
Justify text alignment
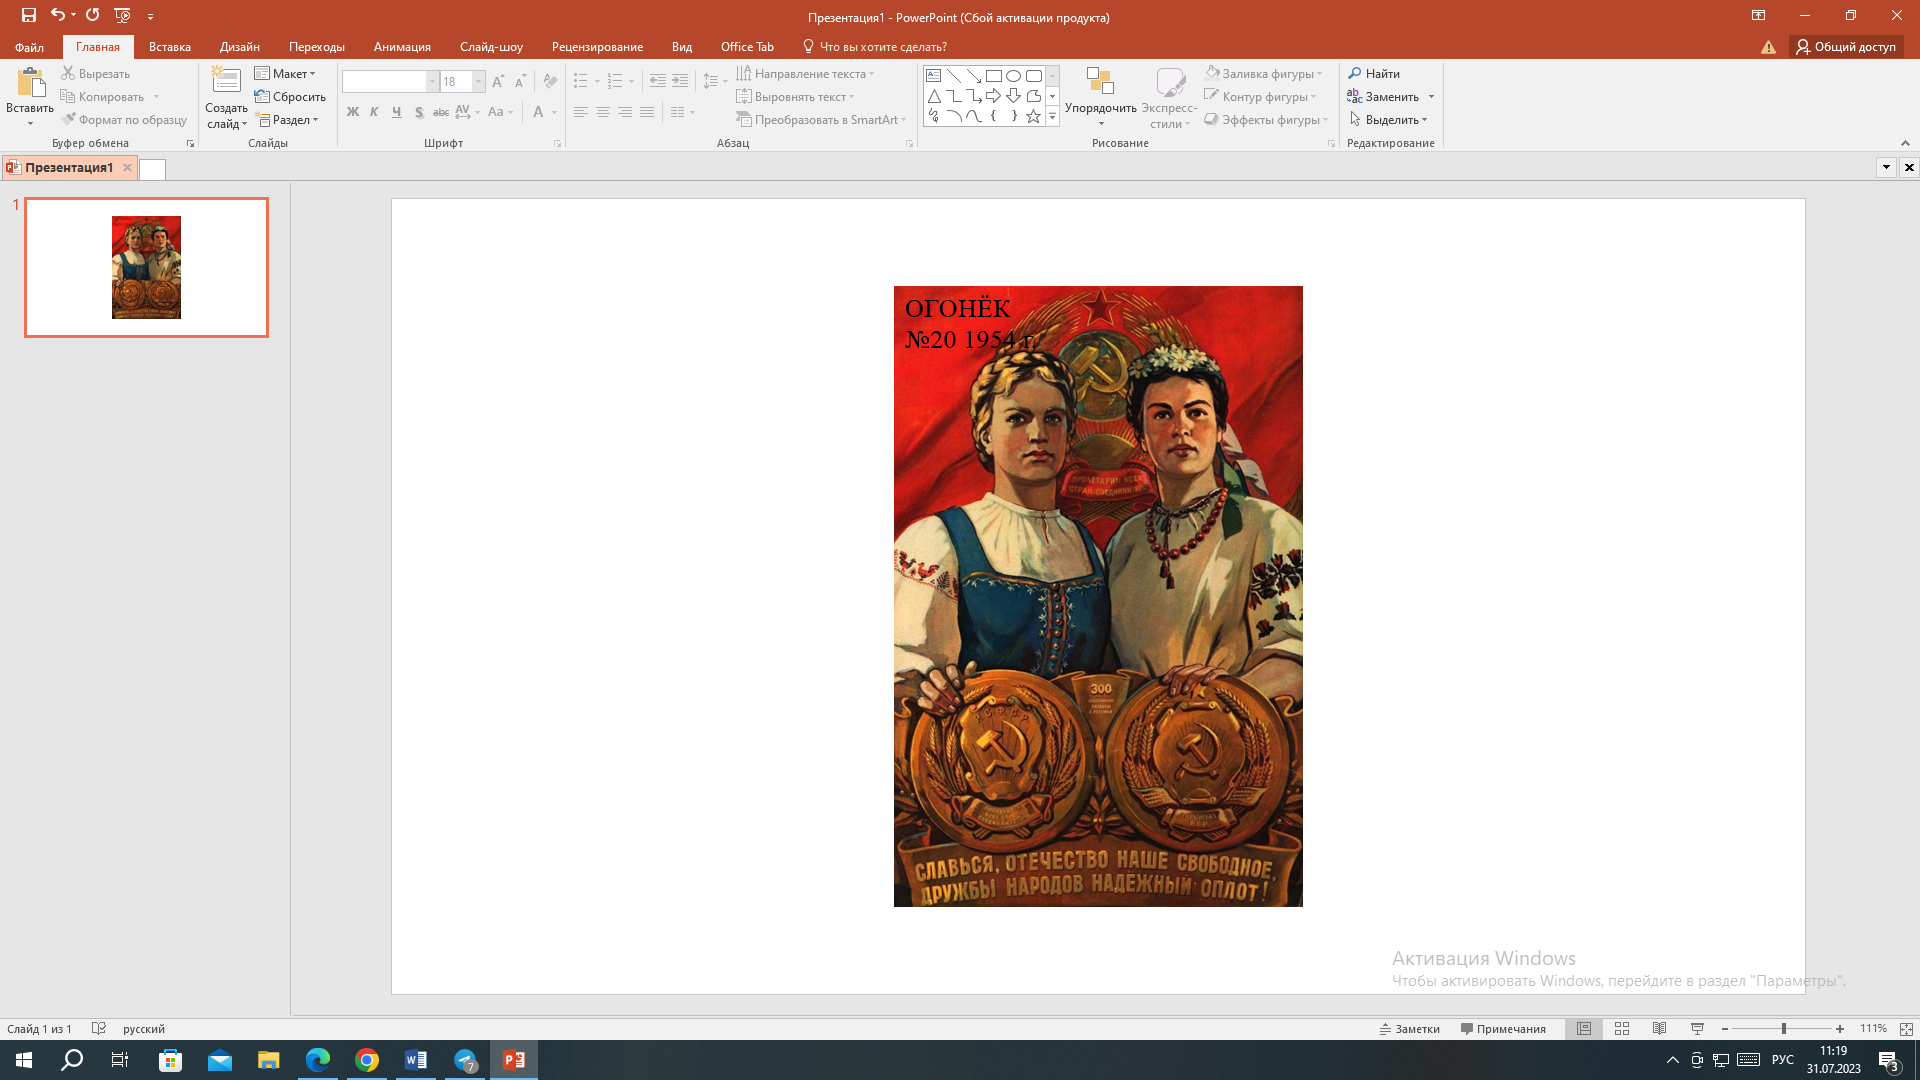pos(647,112)
